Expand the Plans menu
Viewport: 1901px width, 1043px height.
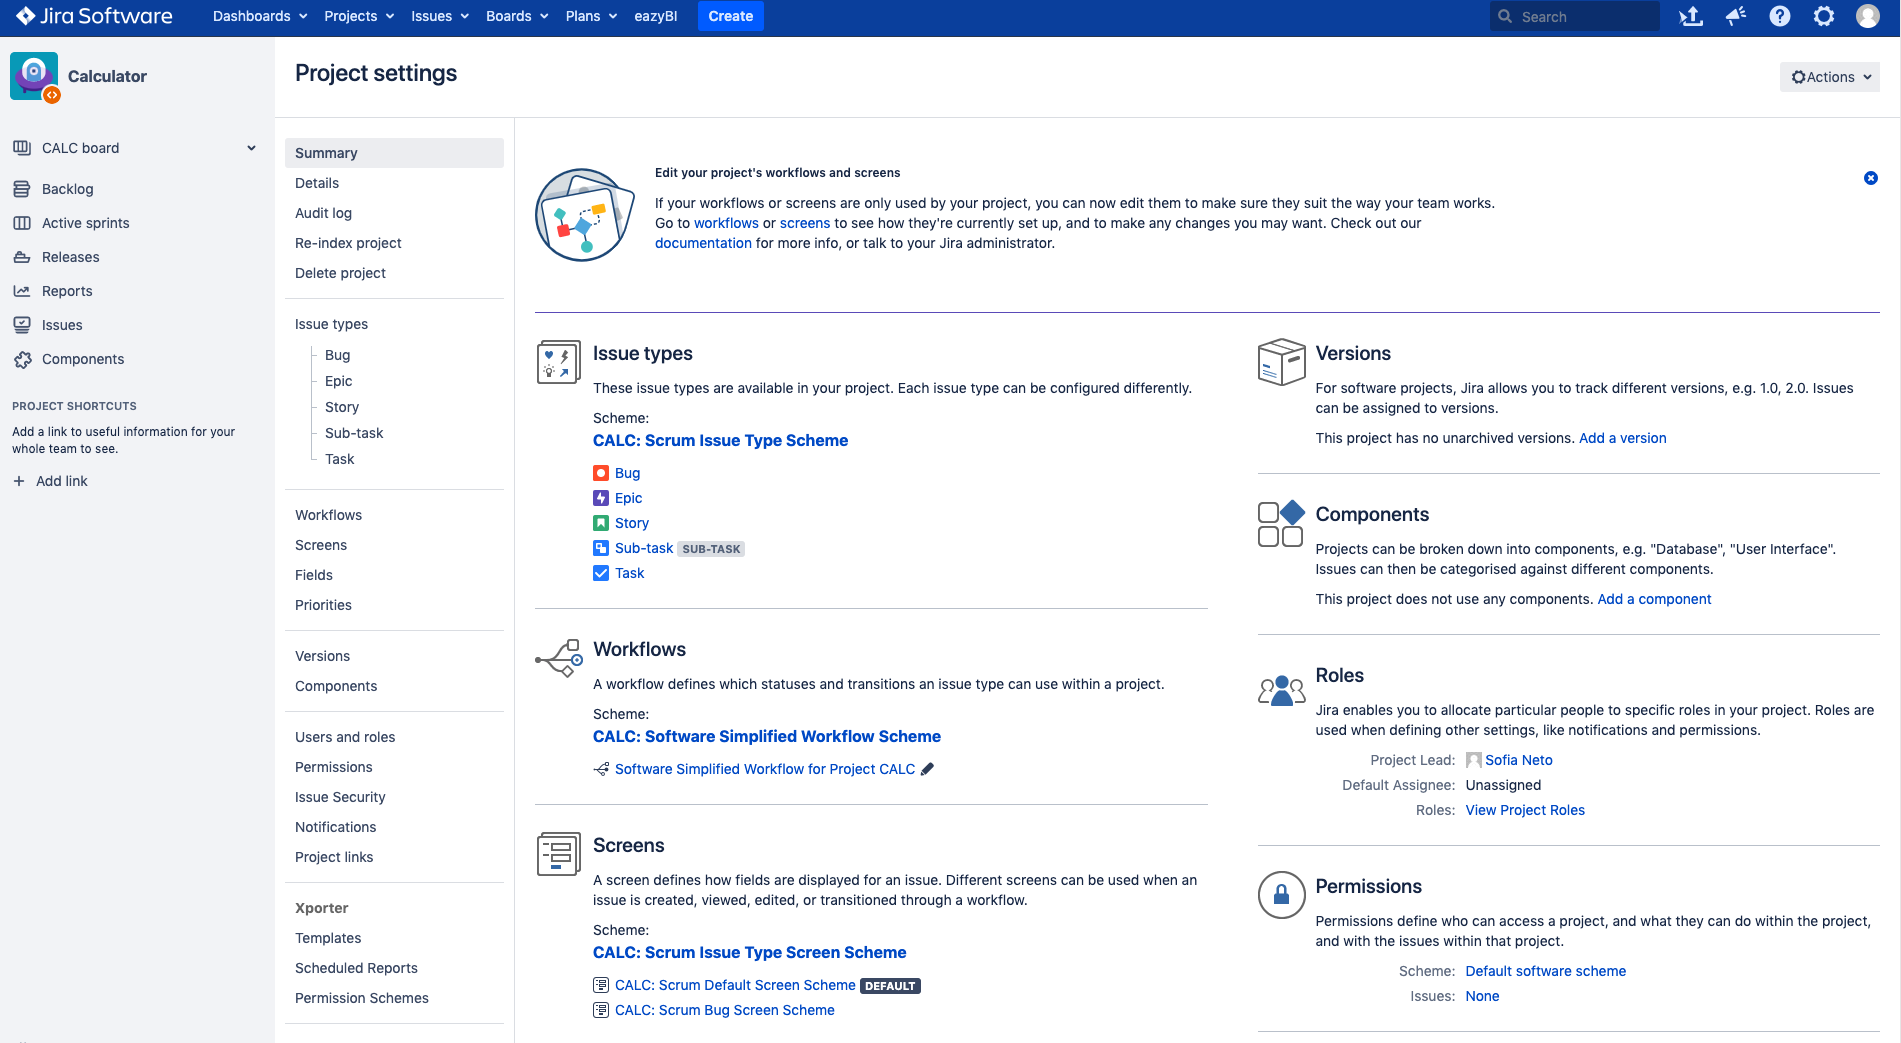coord(591,16)
